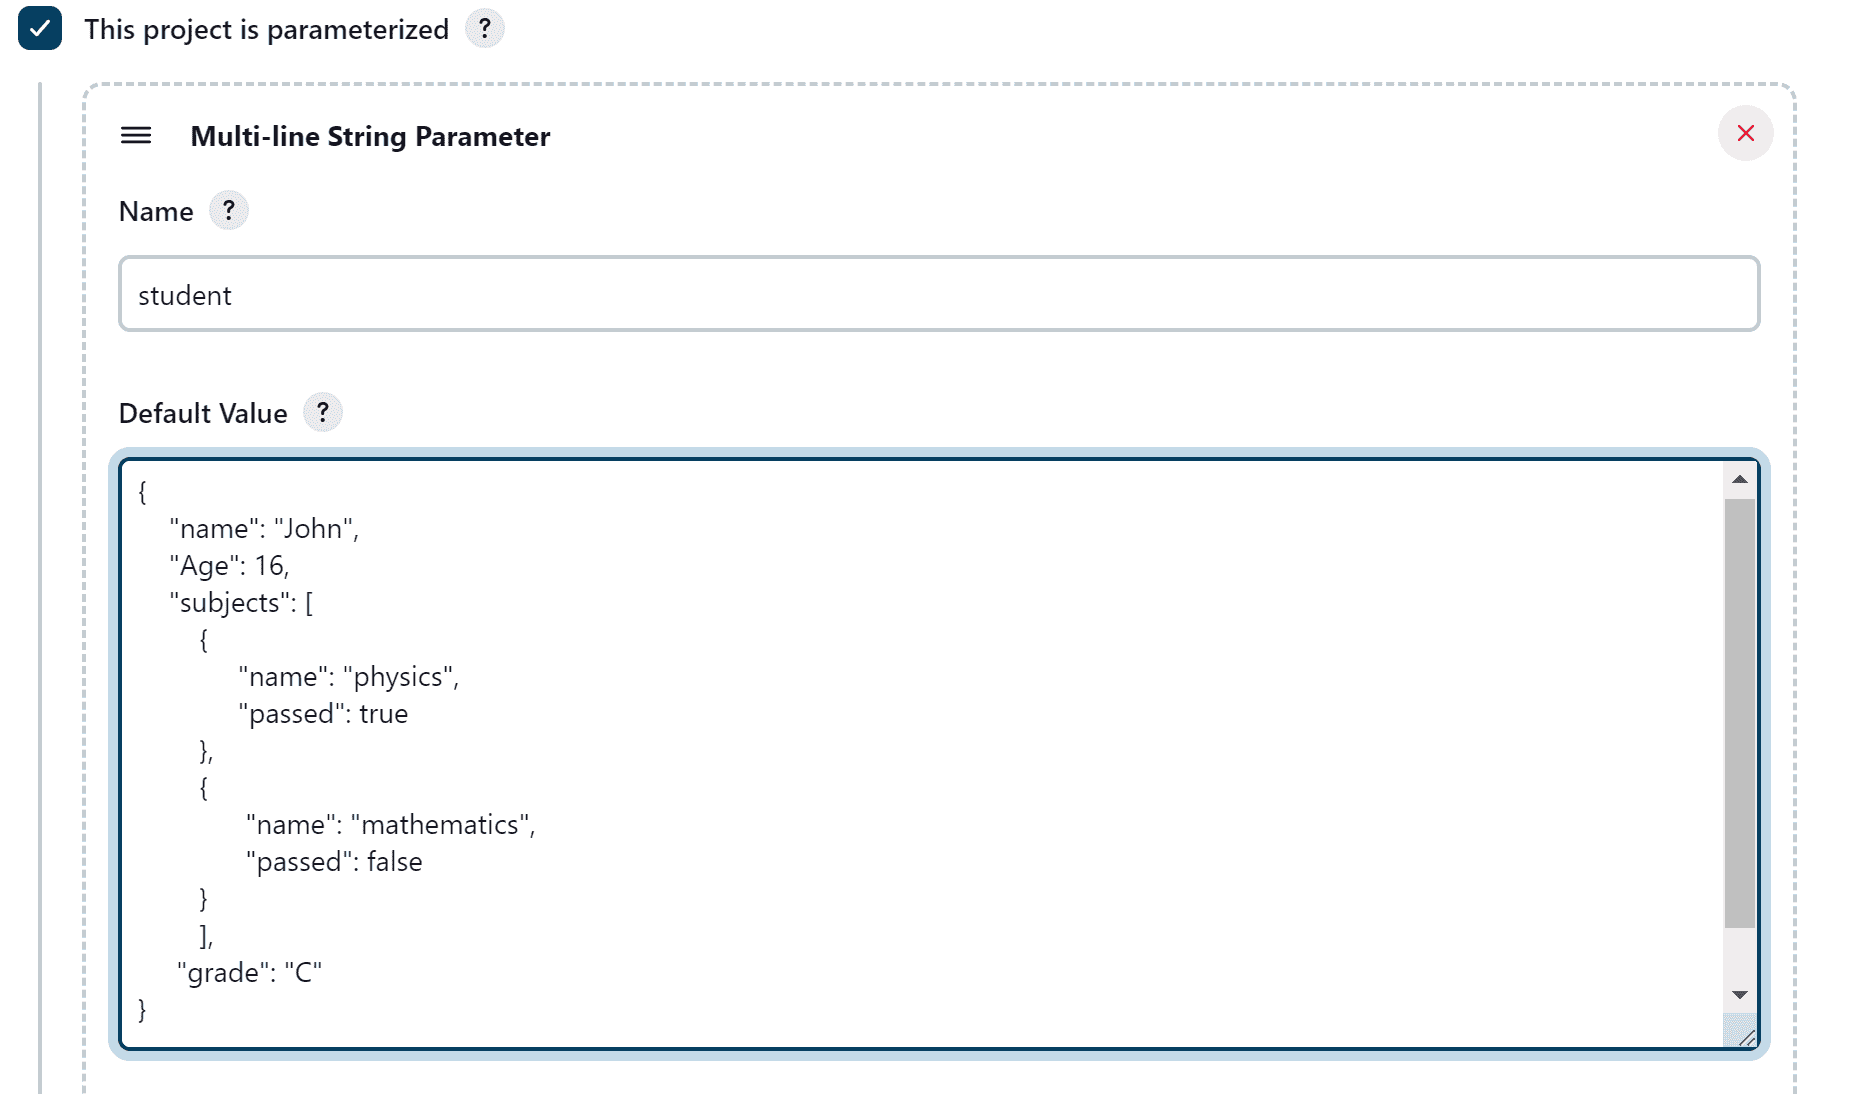Select the 'Multi-line String Parameter' heading
1862x1094 pixels.
click(x=370, y=136)
